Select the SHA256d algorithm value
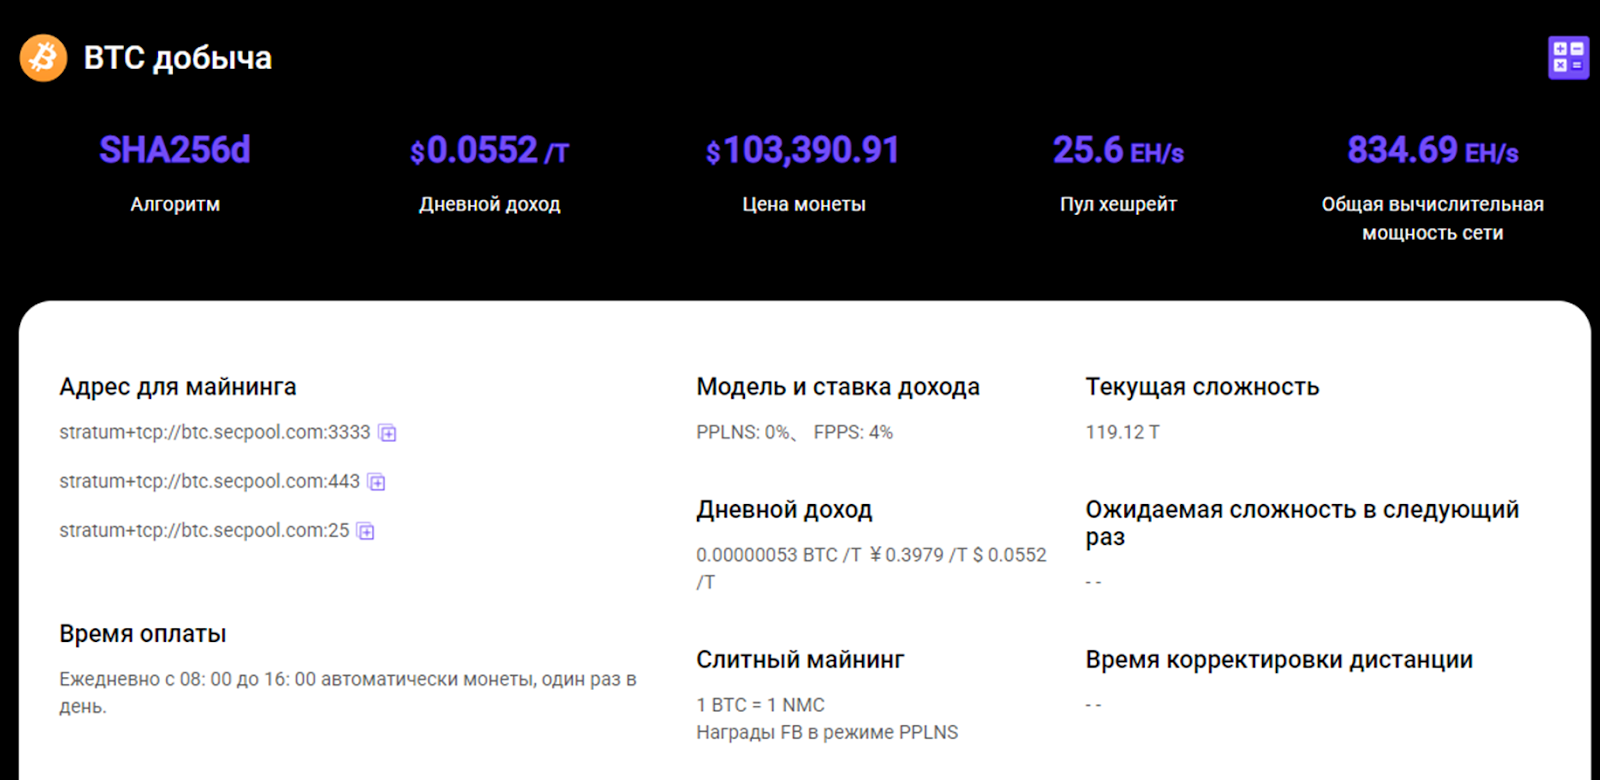Viewport: 1600px width, 780px height. click(175, 150)
